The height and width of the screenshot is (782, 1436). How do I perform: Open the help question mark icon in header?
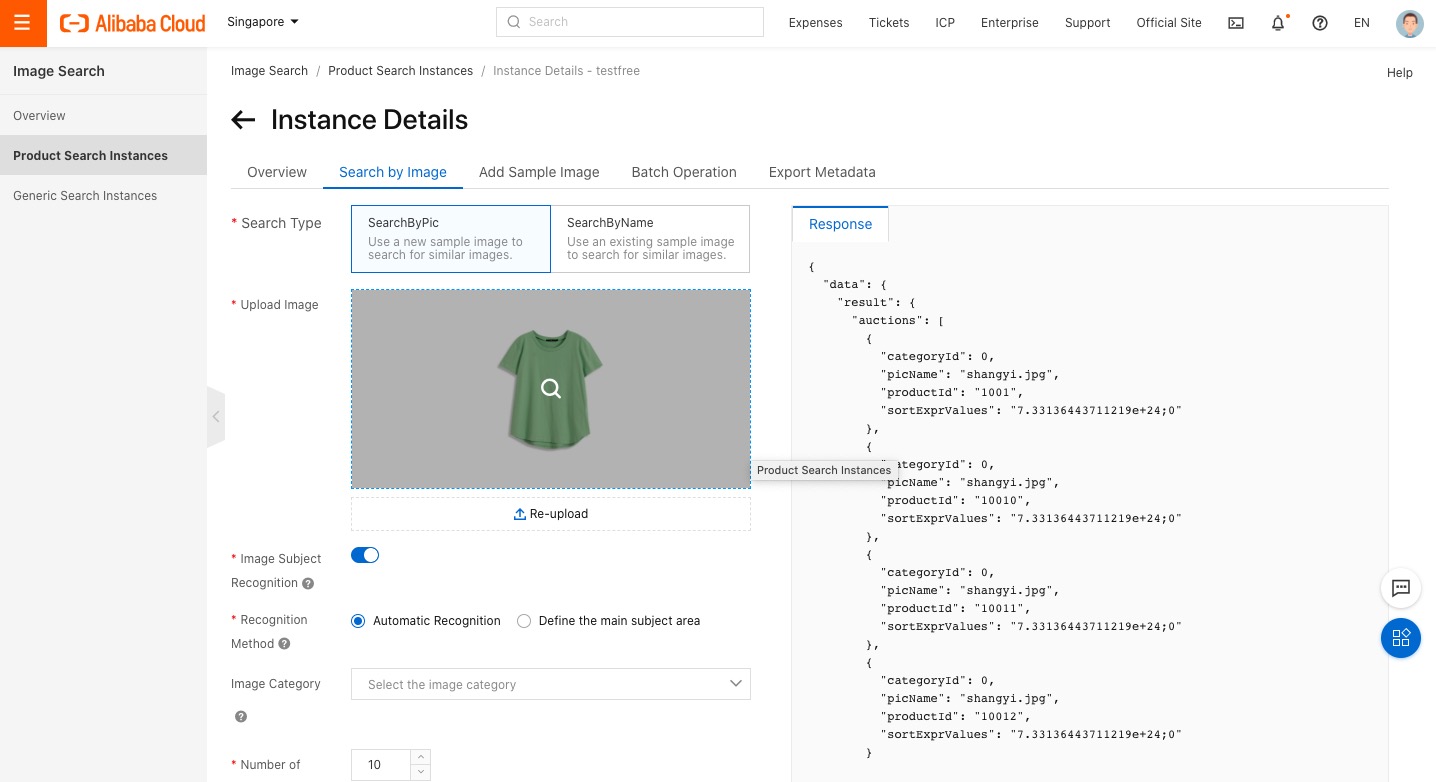pyautogui.click(x=1320, y=23)
